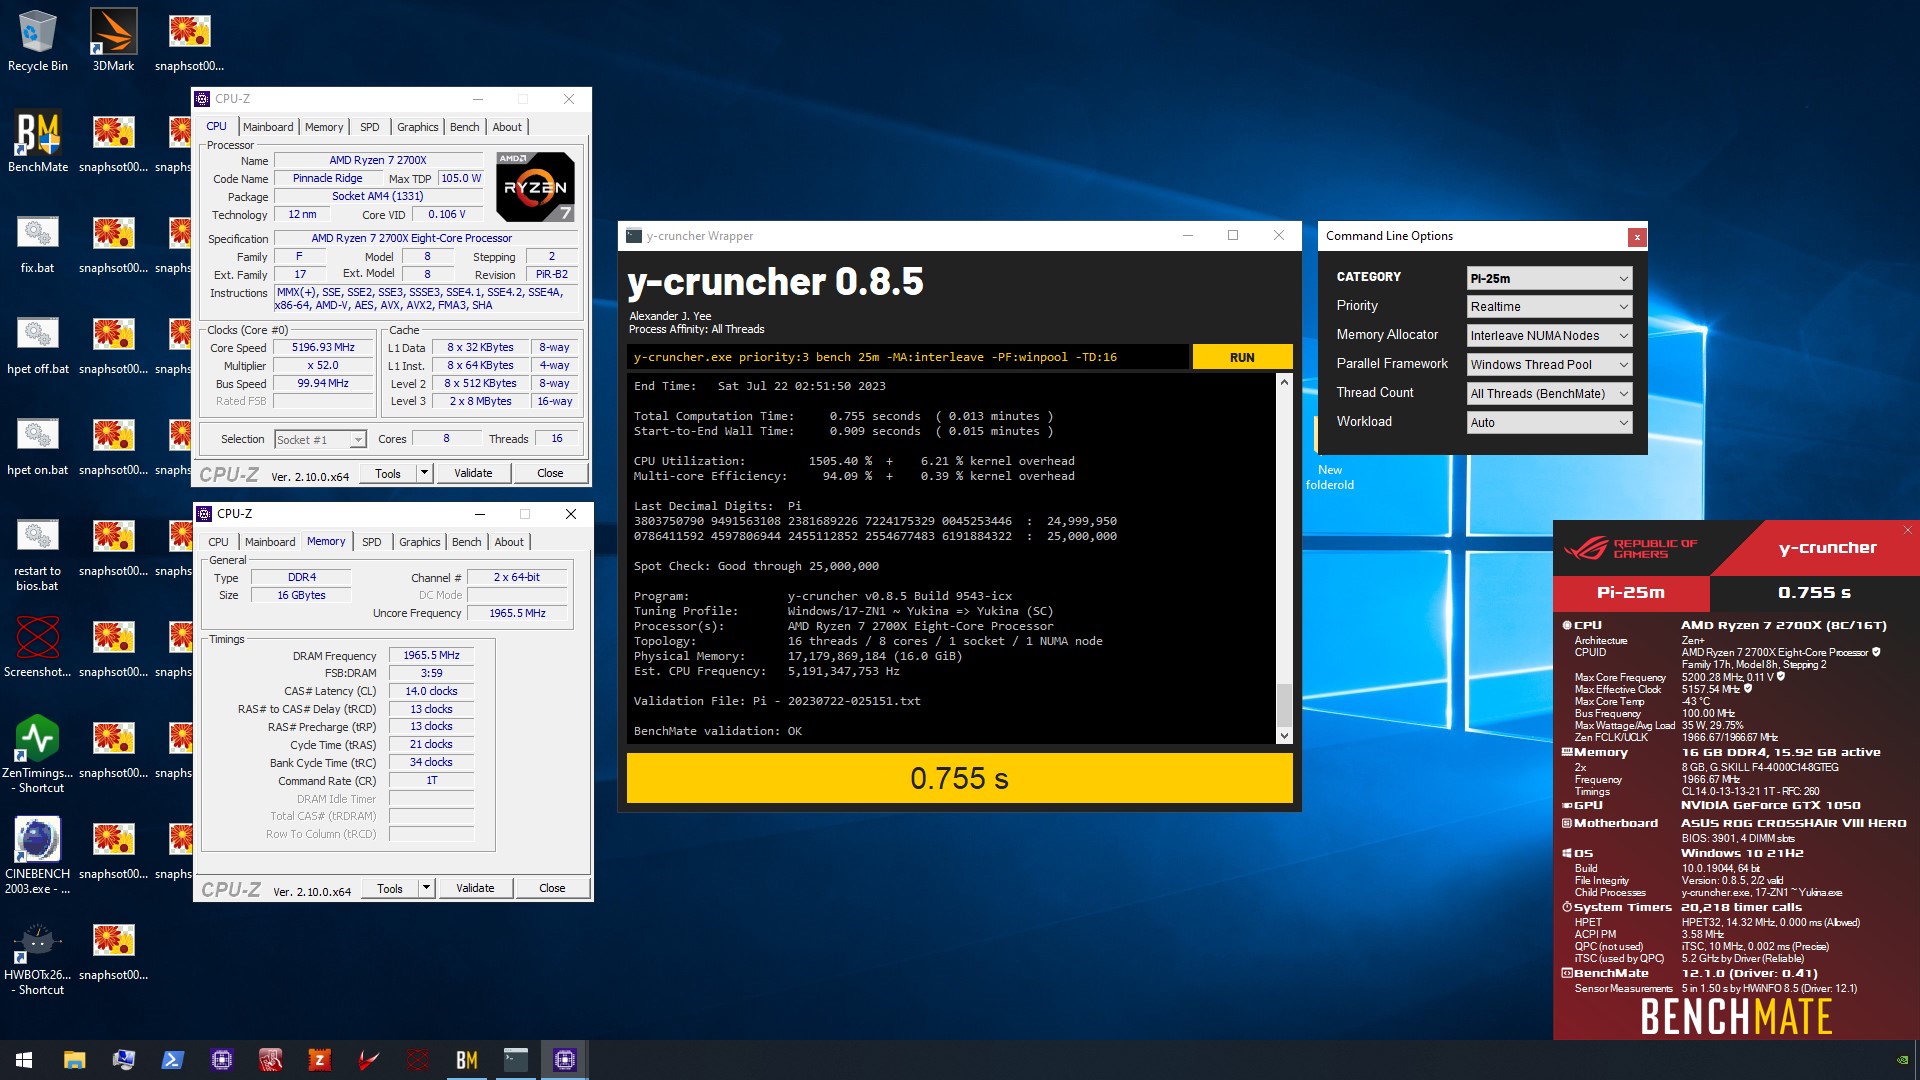Open Graphics tab in lower CPU-Z window
Screen dimensions: 1920x1080
(419, 542)
